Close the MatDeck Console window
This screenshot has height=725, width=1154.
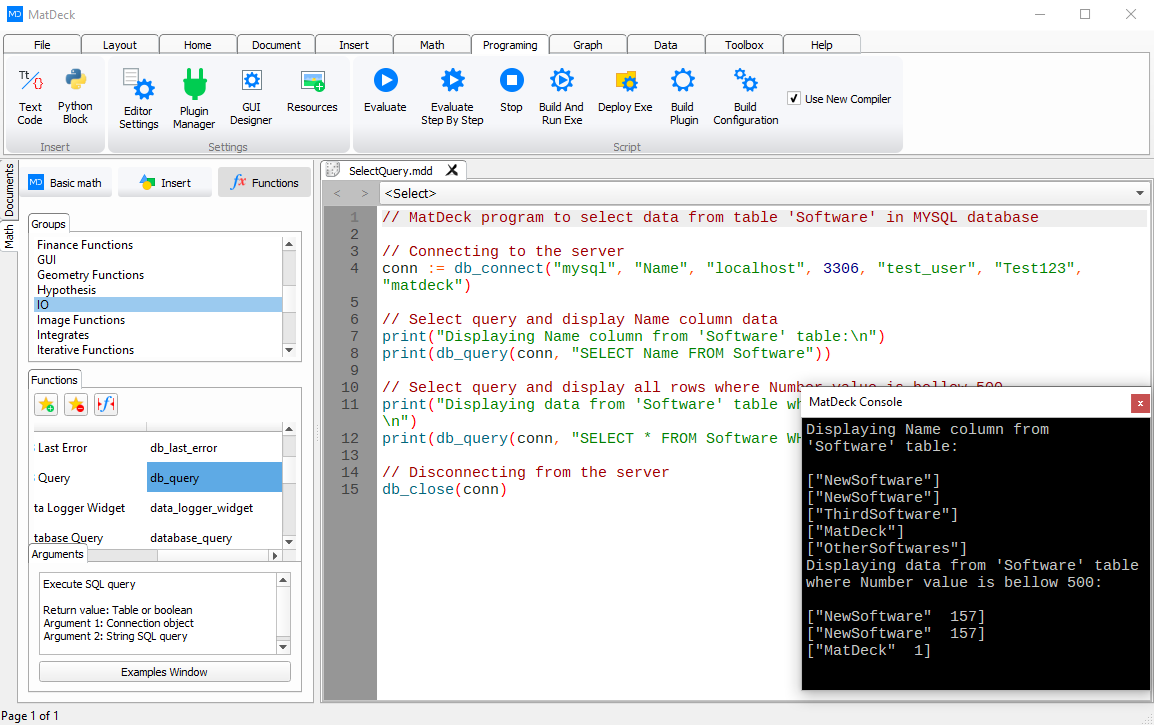click(x=1140, y=403)
